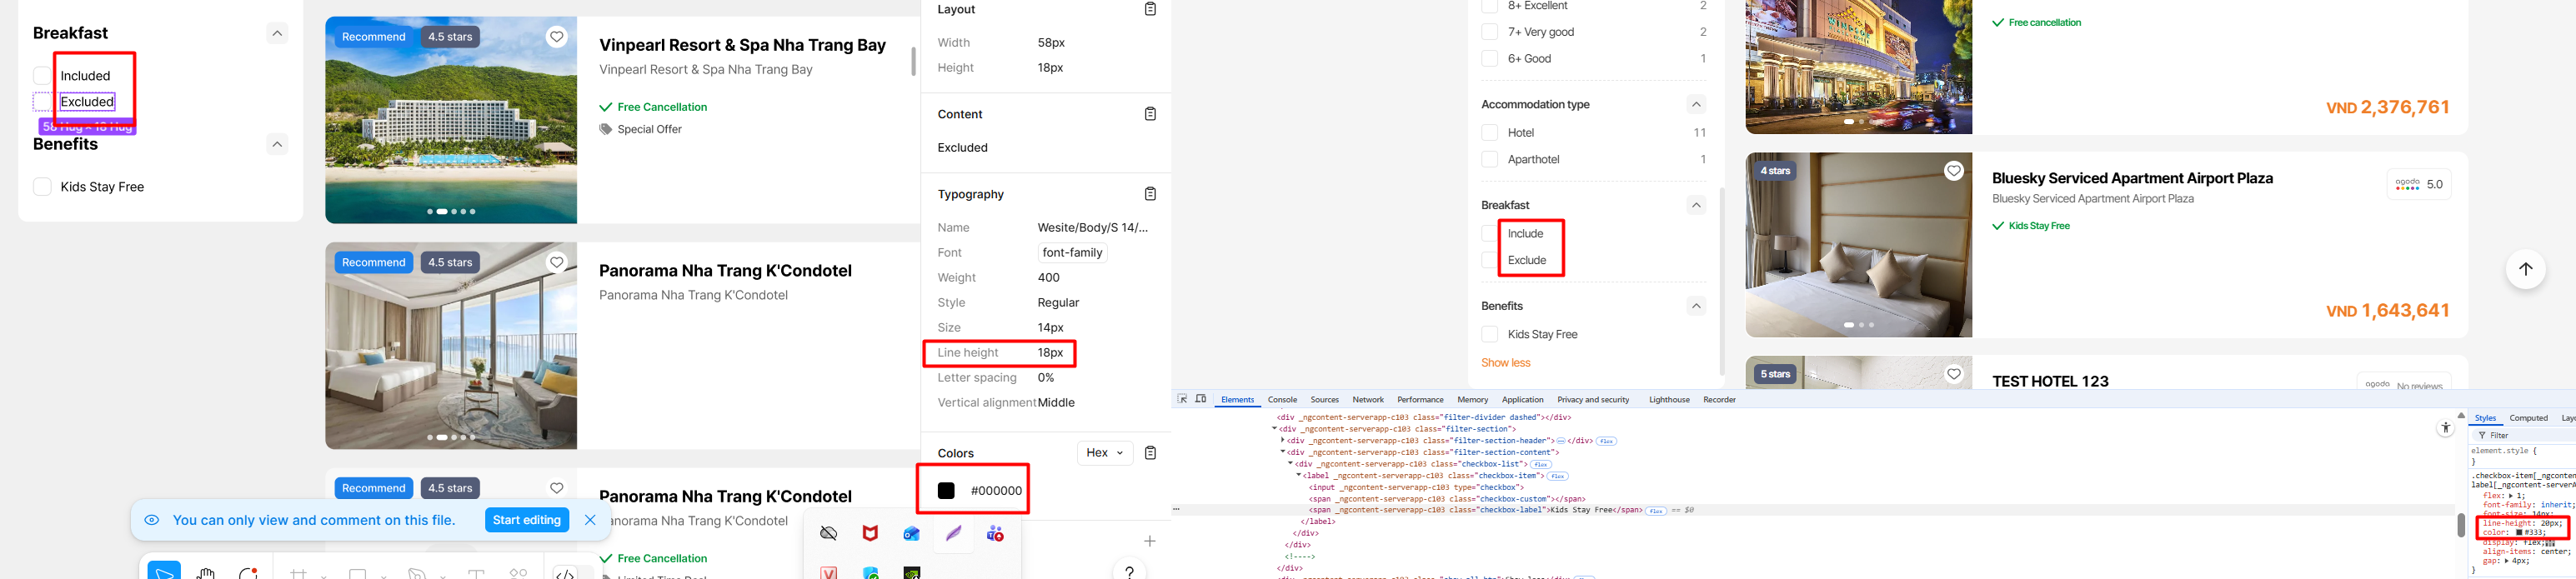Open TEST HOTEL 123 hotel title
The width and height of the screenshot is (2576, 579).
tap(2050, 381)
